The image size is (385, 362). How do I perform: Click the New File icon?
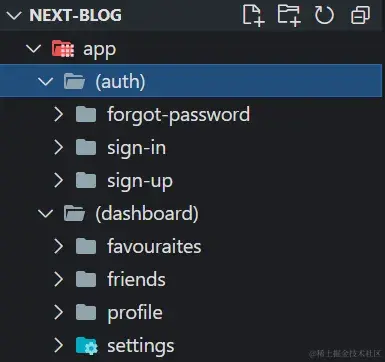point(253,15)
